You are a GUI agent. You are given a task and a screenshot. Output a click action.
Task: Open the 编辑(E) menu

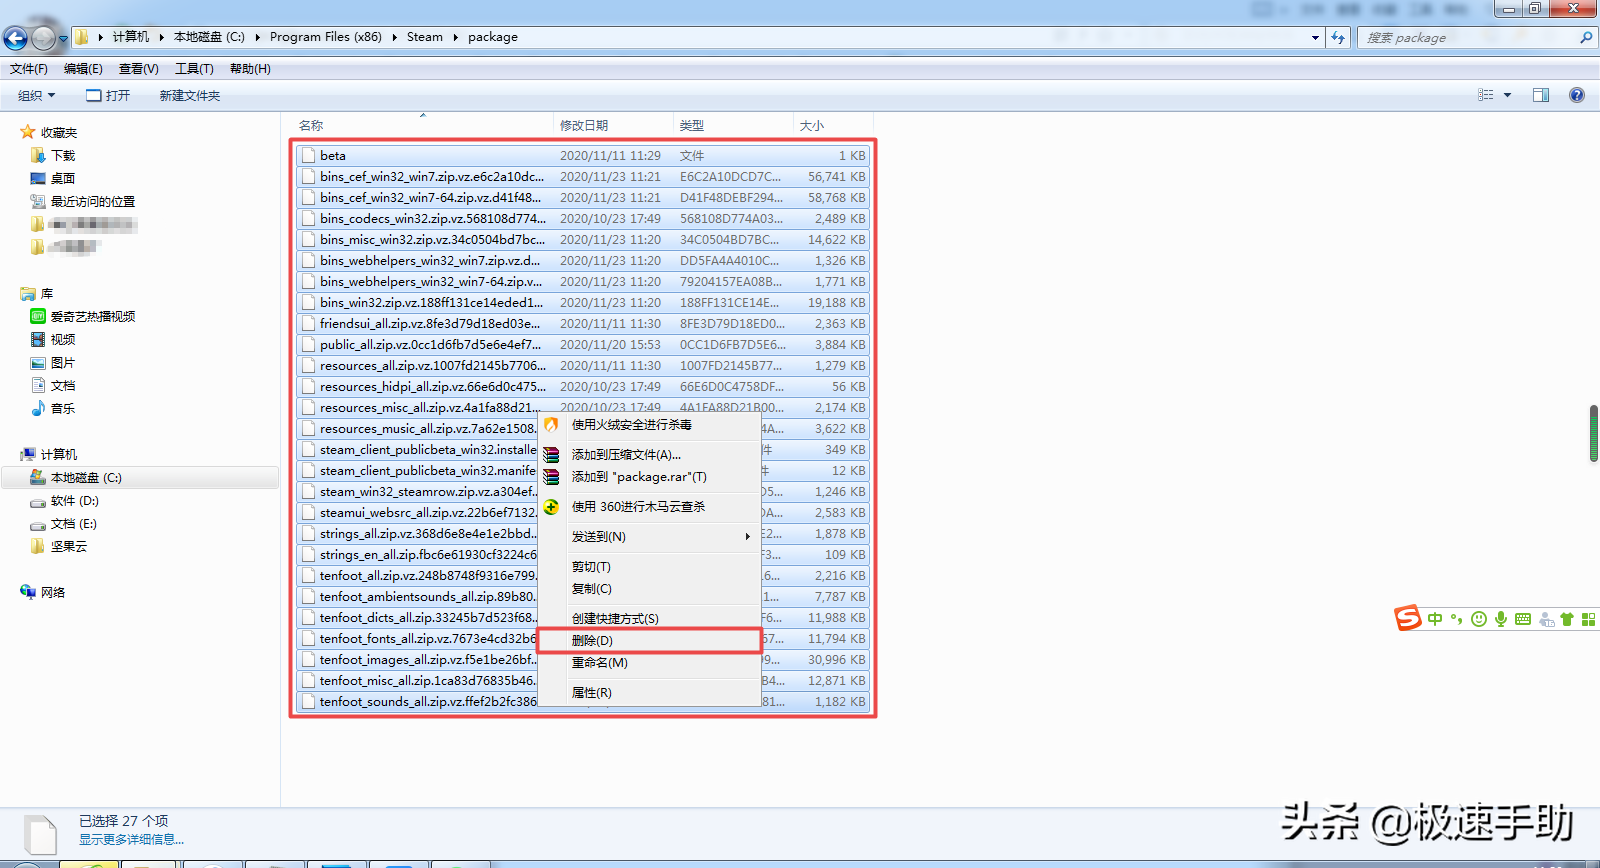click(83, 69)
